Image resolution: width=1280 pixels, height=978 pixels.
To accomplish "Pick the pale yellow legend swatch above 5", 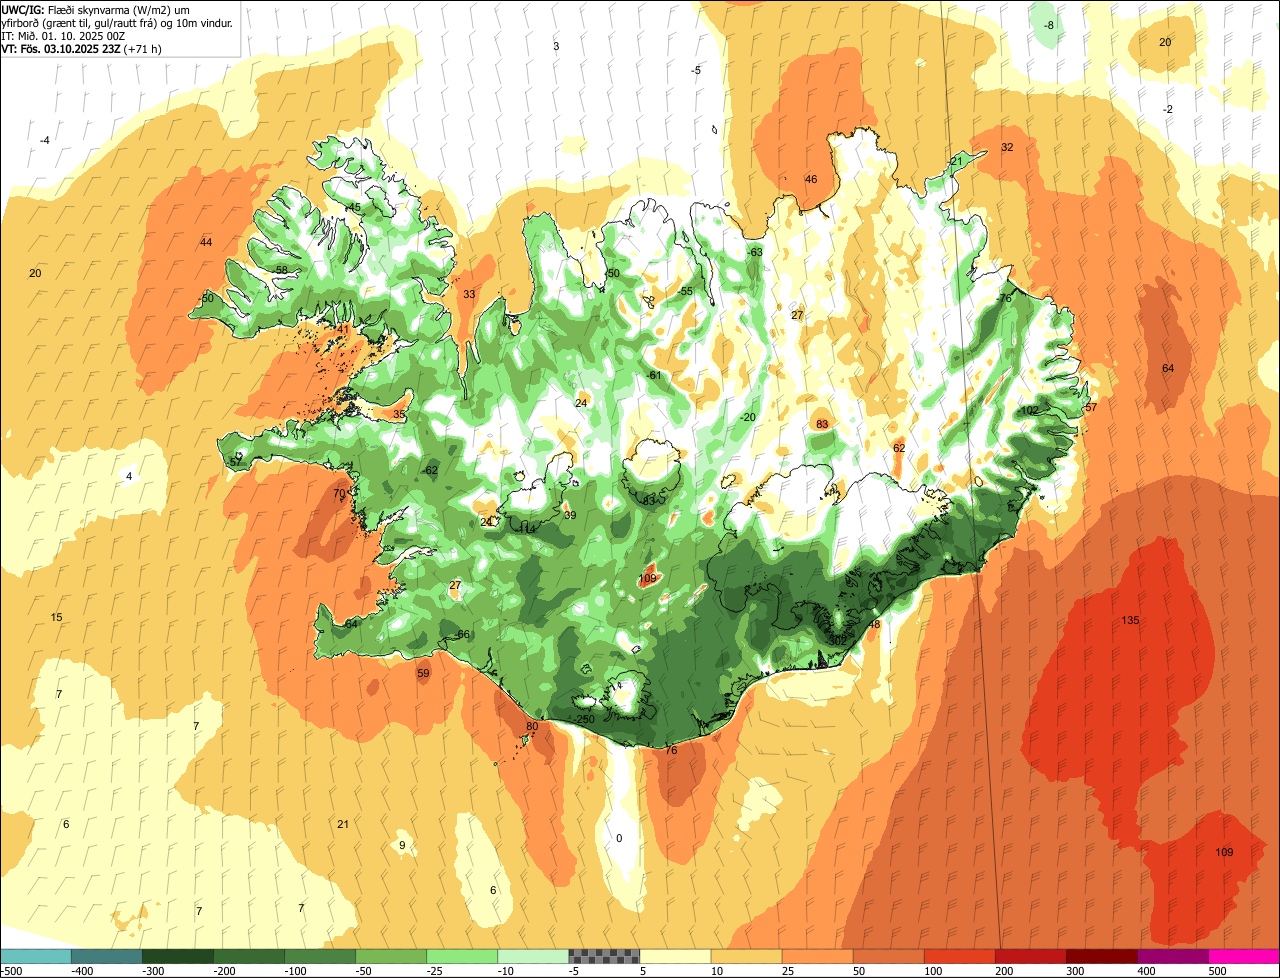I will pos(675,956).
